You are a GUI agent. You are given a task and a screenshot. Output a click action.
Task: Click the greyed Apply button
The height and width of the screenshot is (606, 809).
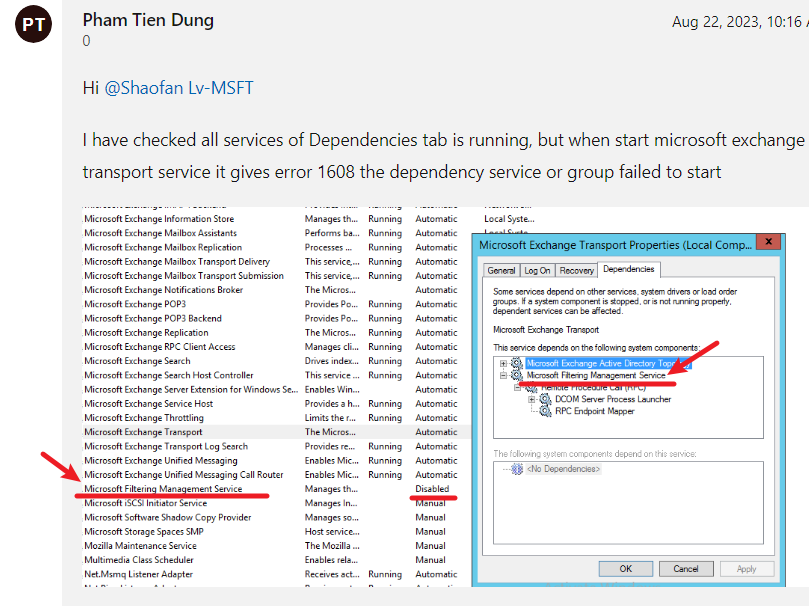click(746, 569)
